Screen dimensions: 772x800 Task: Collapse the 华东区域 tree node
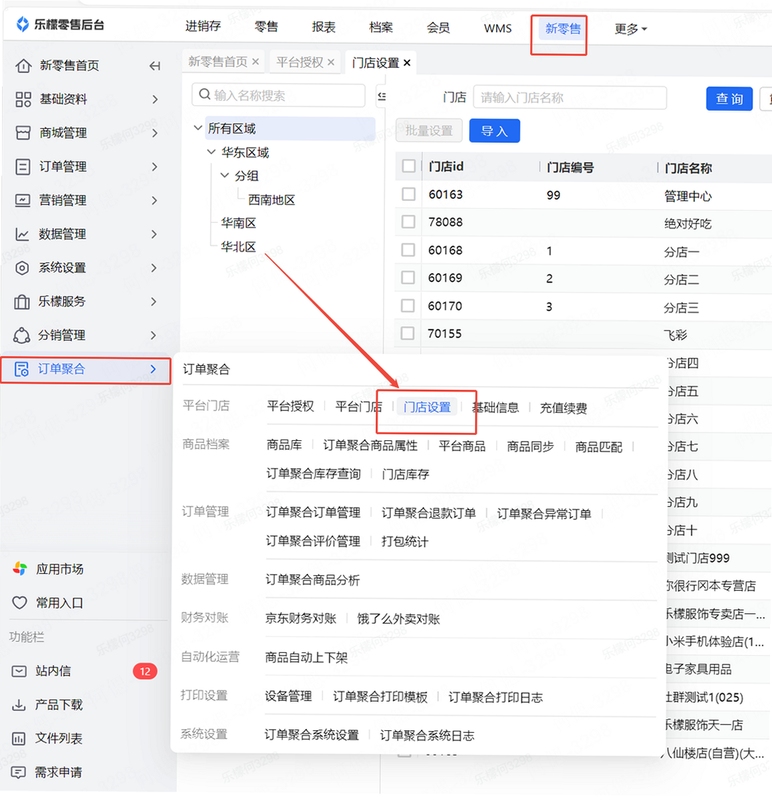[x=211, y=152]
